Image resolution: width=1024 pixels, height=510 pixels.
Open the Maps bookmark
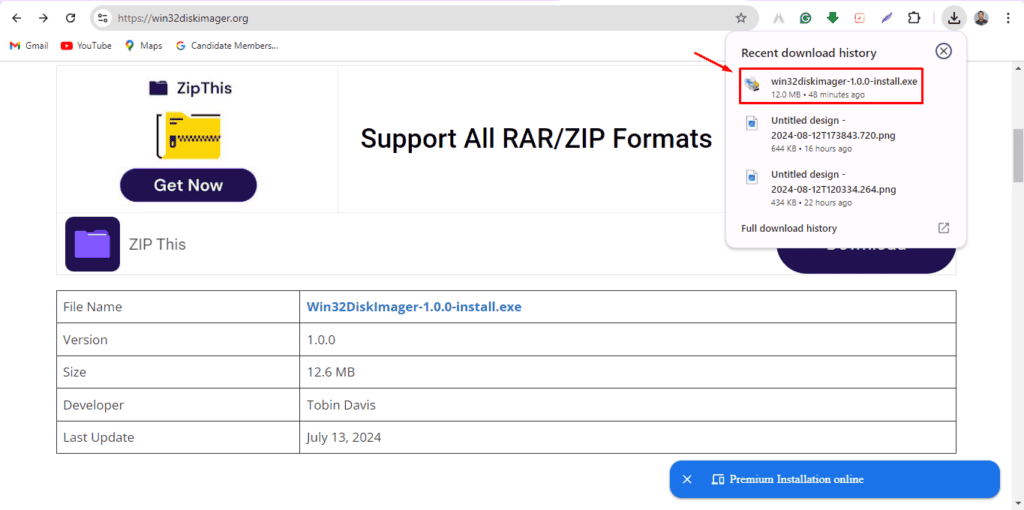tap(144, 46)
